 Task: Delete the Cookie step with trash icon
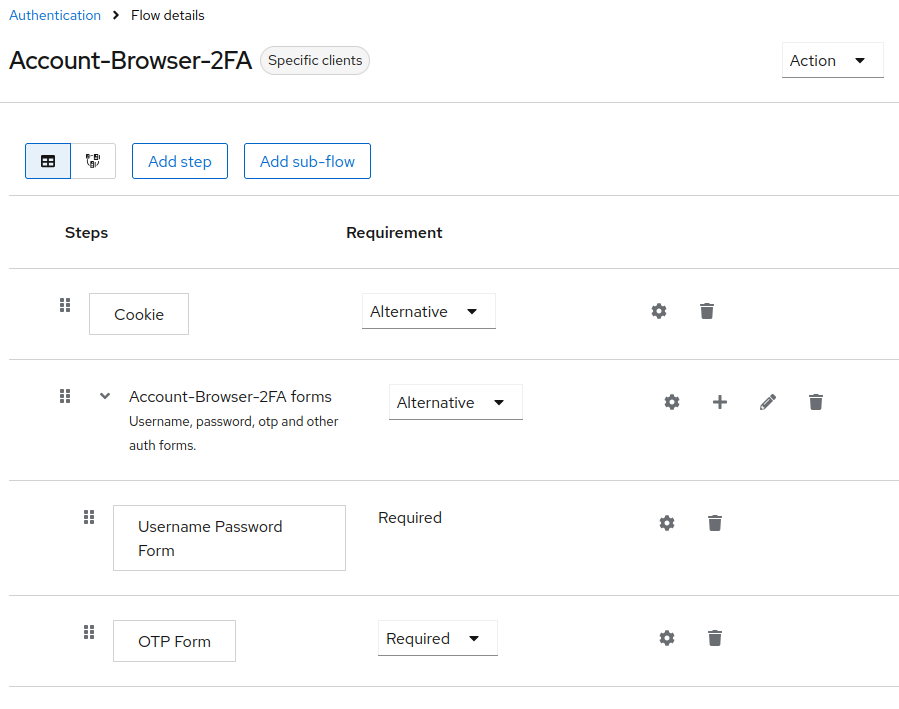point(707,311)
